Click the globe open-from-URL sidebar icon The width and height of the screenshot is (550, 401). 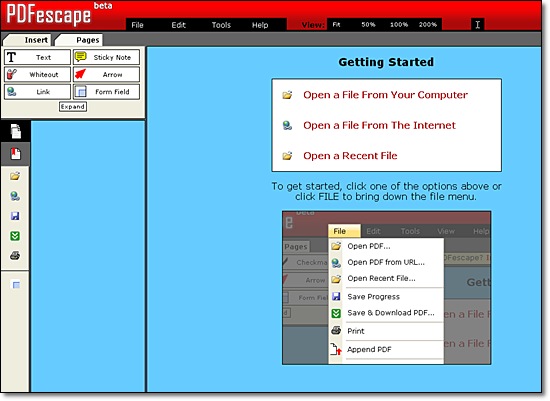pos(15,196)
